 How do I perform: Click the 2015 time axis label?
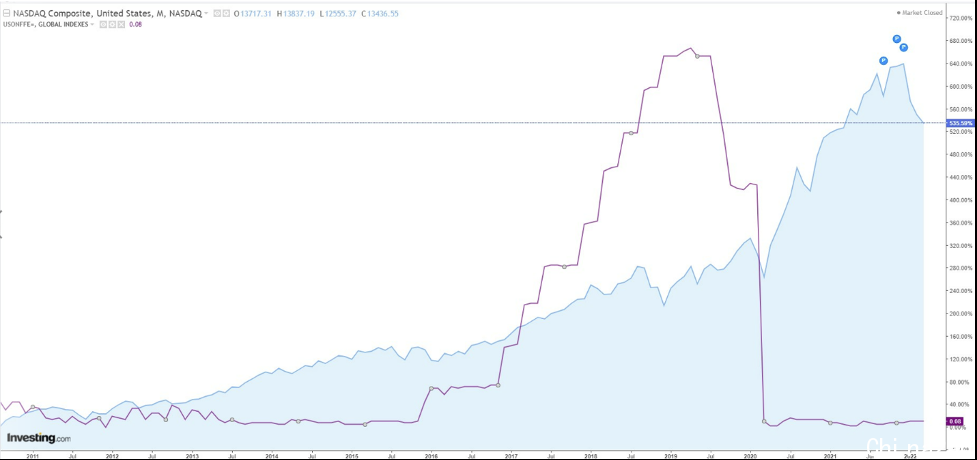[352, 456]
